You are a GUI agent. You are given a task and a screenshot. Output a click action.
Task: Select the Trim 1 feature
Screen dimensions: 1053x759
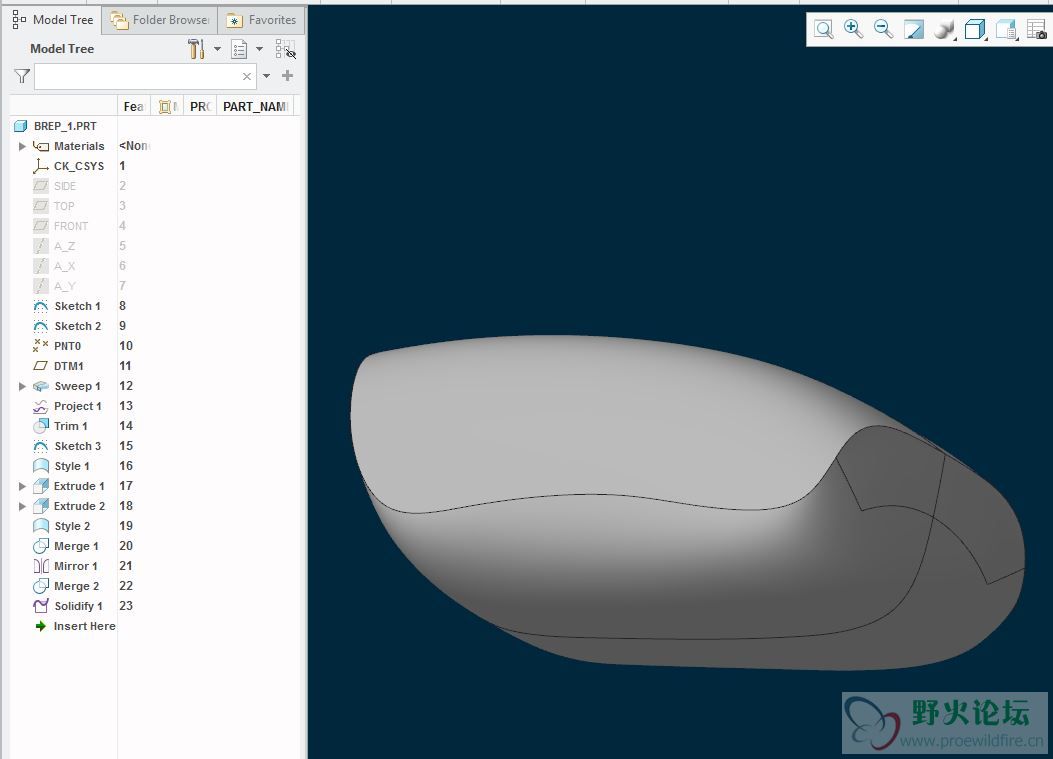(x=71, y=427)
